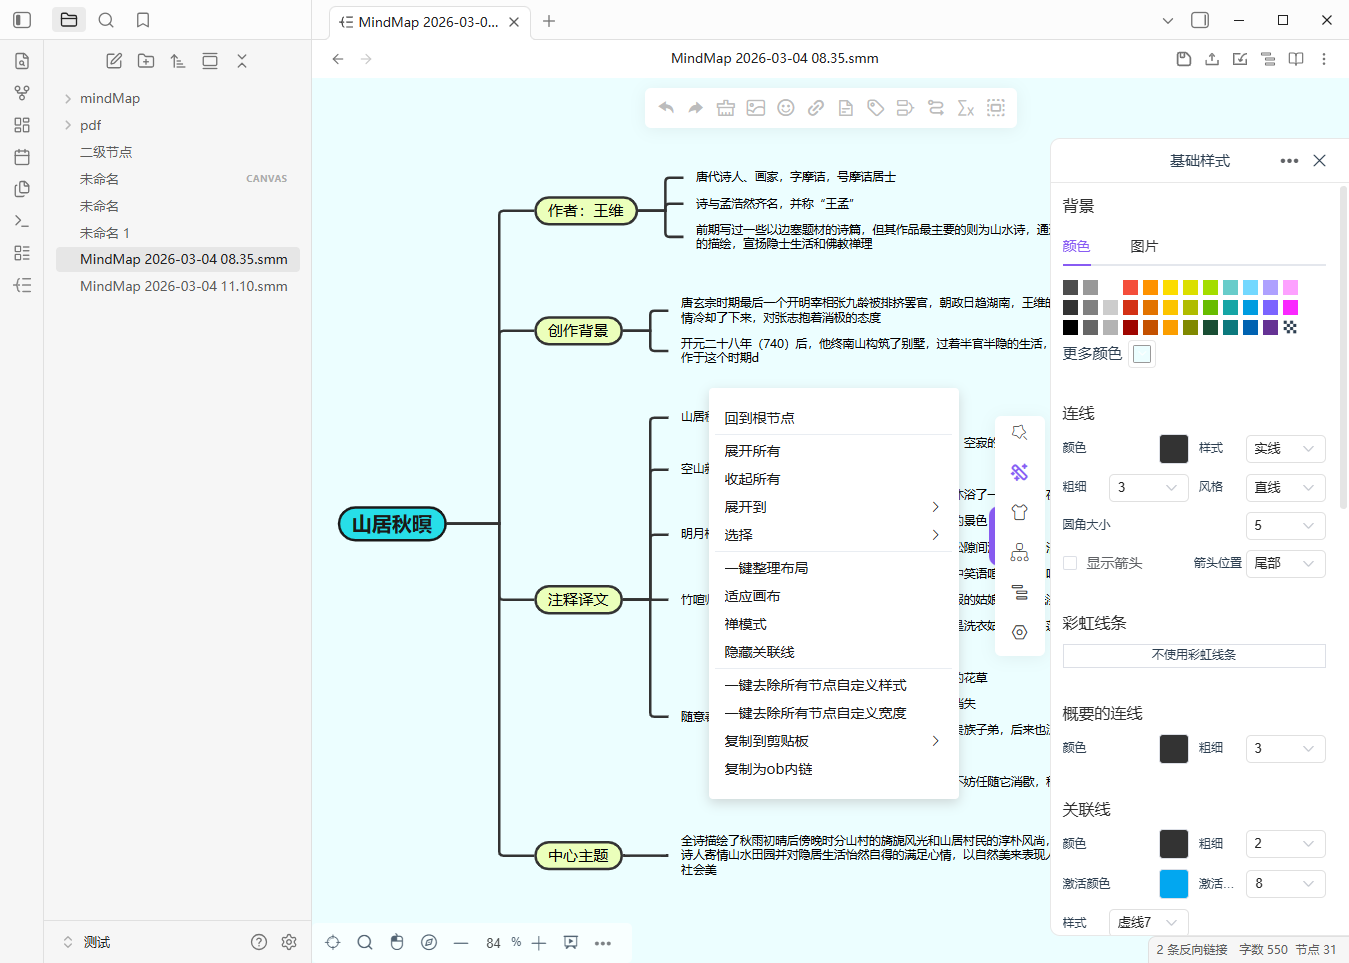The height and width of the screenshot is (963, 1349).
Task: Open the 概要的连线 粗细 dropdown
Action: click(1285, 748)
